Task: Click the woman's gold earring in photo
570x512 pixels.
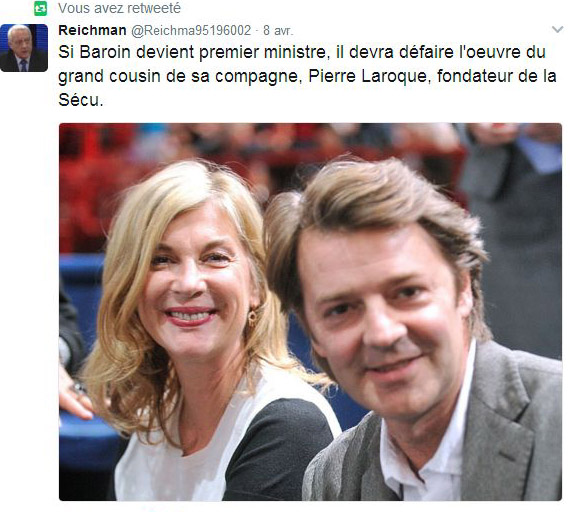Action: point(252,316)
